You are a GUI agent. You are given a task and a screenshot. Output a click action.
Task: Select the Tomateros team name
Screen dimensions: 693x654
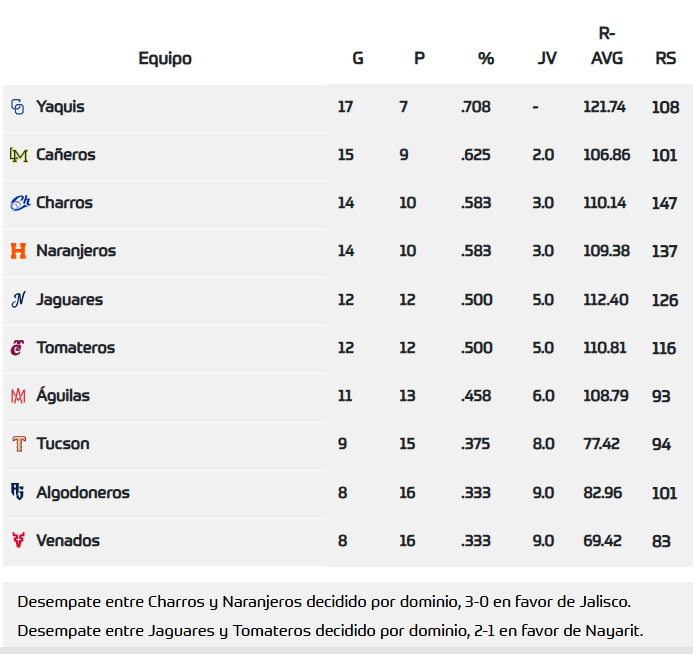coord(75,348)
